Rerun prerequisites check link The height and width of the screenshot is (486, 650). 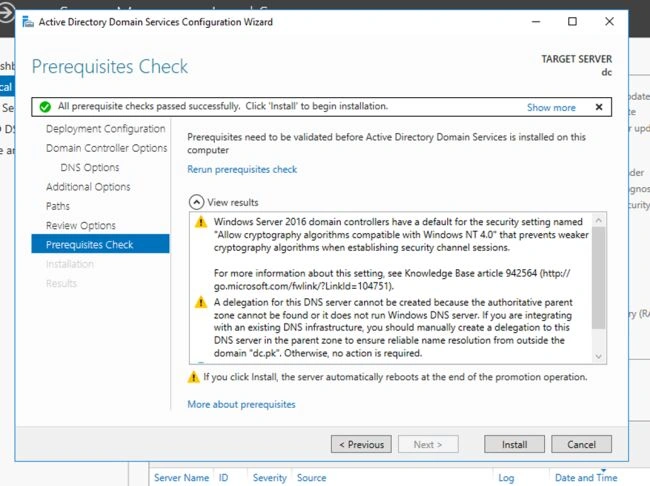(242, 169)
